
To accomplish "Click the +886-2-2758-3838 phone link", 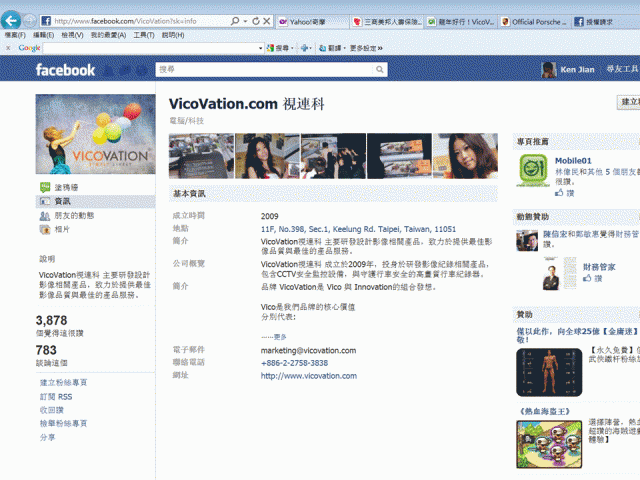I will pos(294,363).
